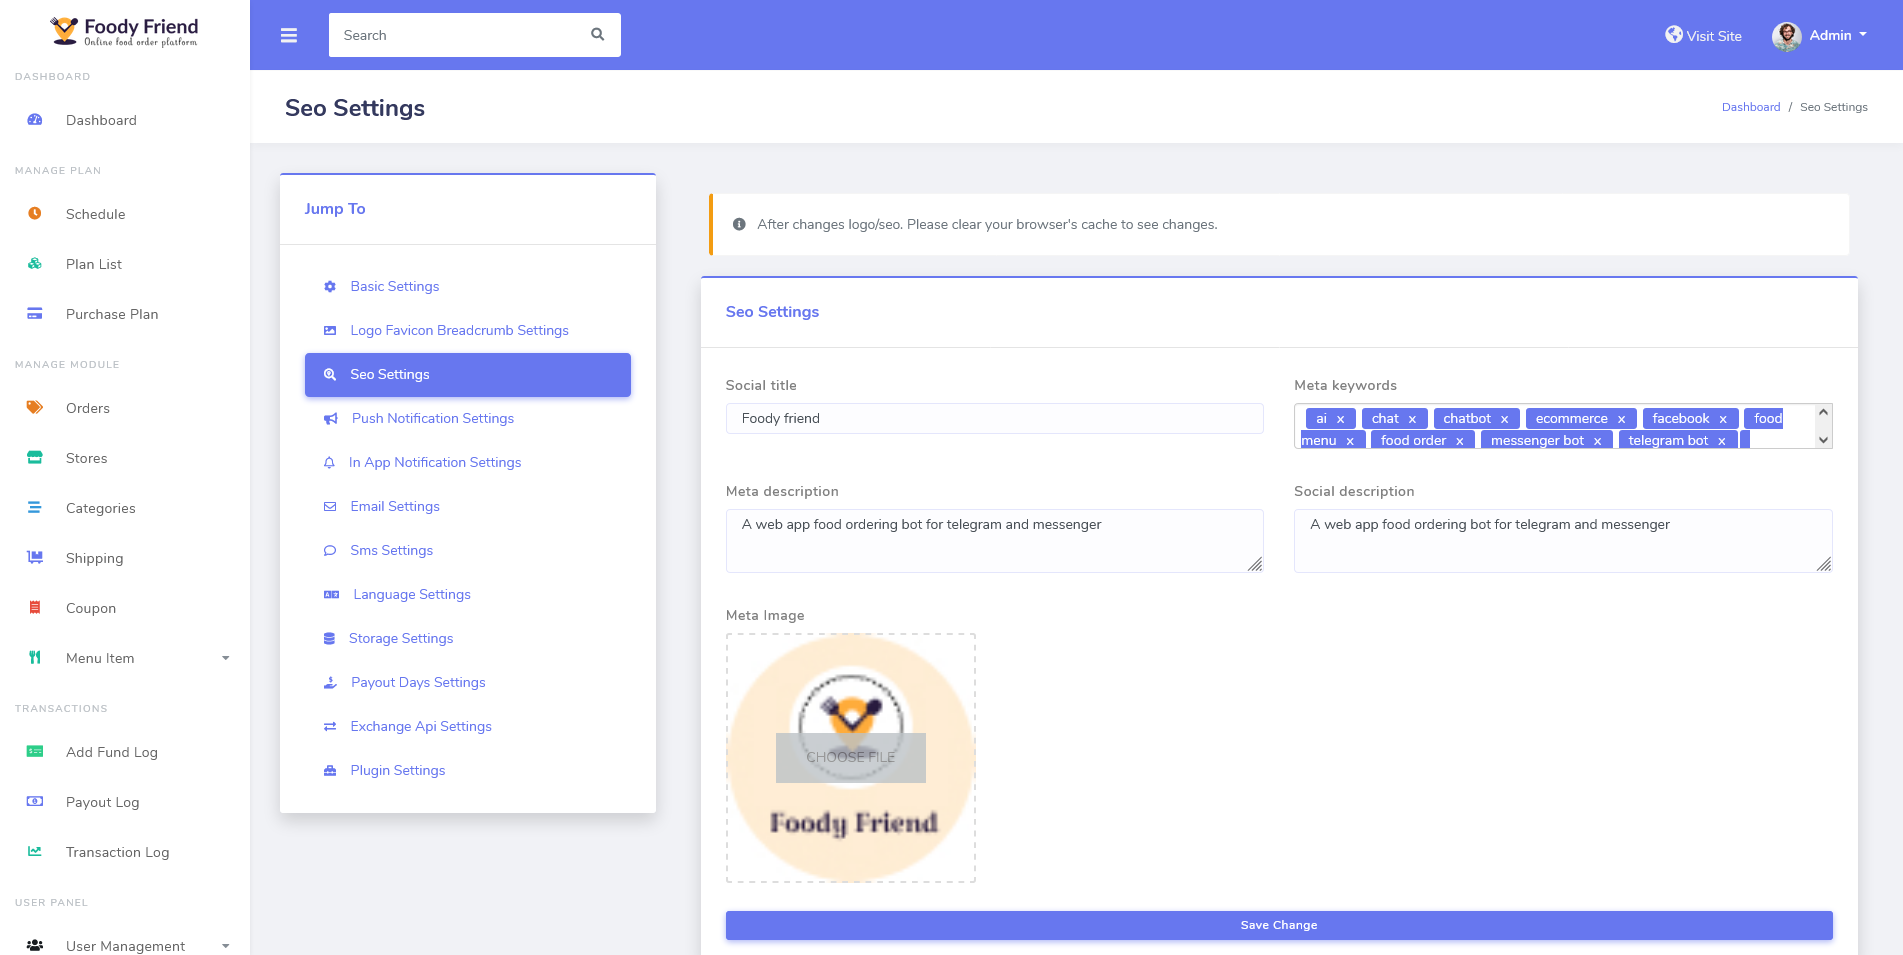
Task: Remove the 'messenger bot' keyword tag
Action: point(1597,441)
